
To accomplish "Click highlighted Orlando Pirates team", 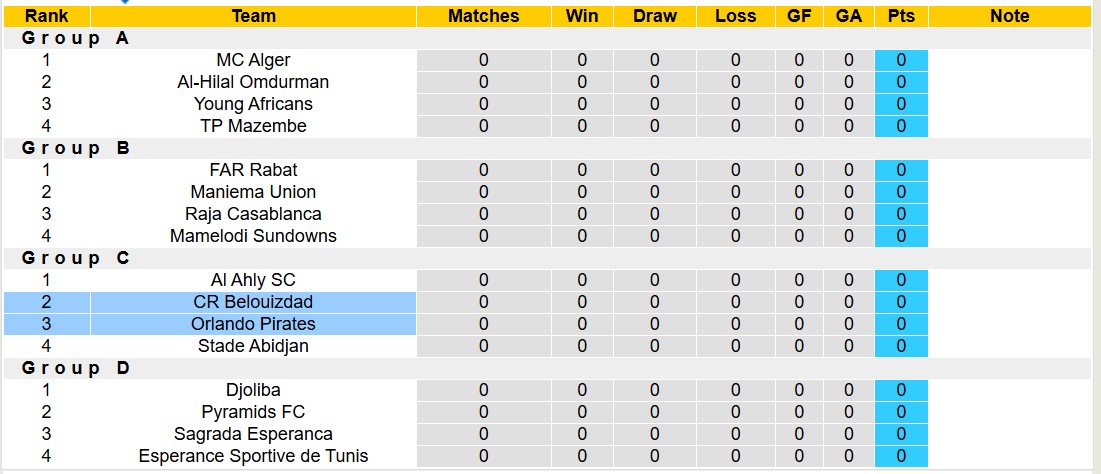I will [253, 324].
